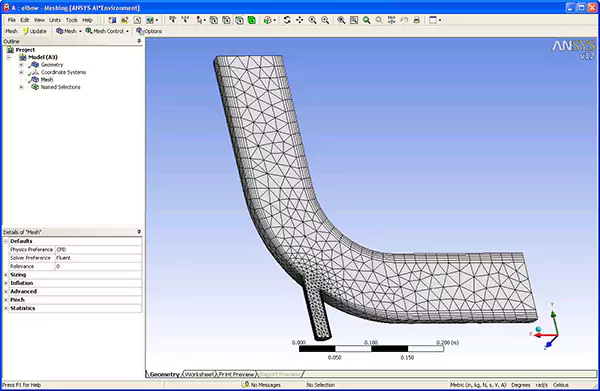Click the Solver Preference Fluent field

pyautogui.click(x=98, y=258)
